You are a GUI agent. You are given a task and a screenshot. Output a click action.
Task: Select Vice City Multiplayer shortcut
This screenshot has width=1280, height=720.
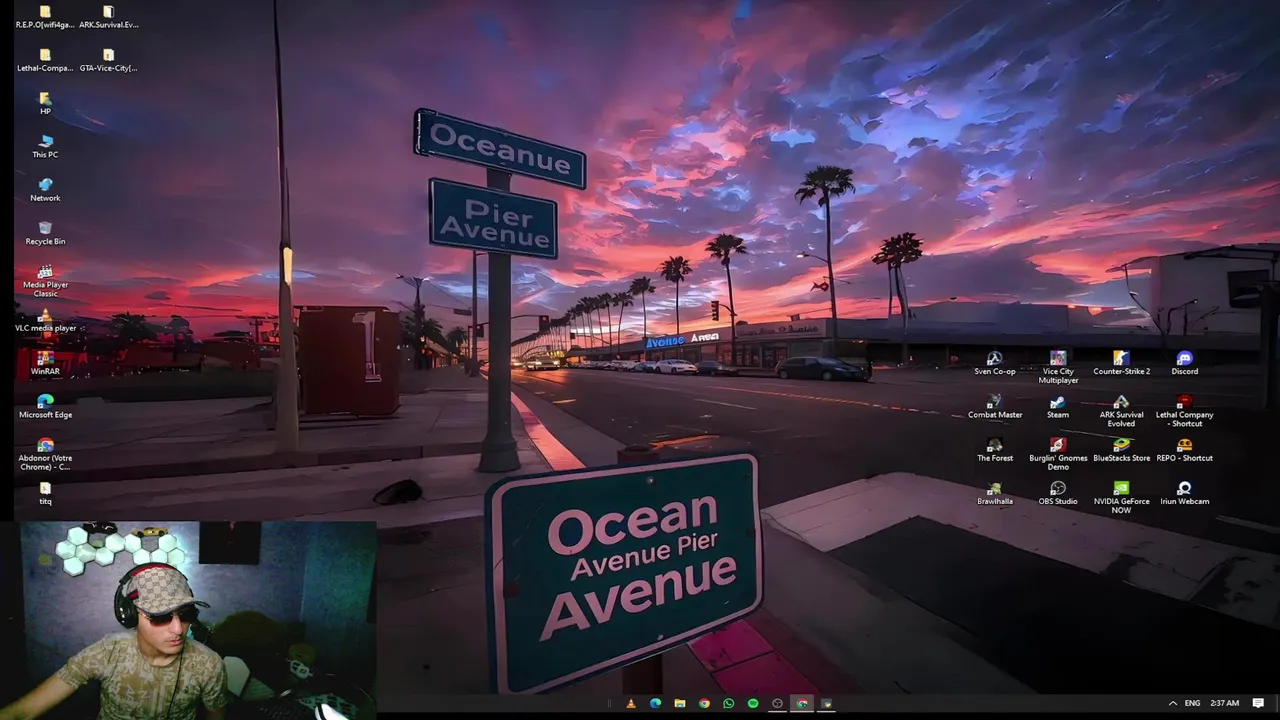(x=1058, y=368)
